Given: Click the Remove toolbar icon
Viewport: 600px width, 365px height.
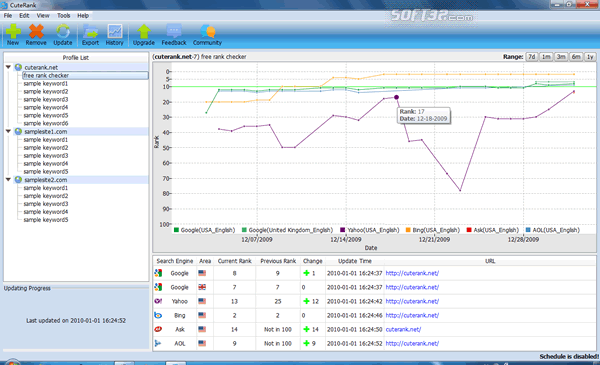Looking at the screenshot, I should point(36,32).
